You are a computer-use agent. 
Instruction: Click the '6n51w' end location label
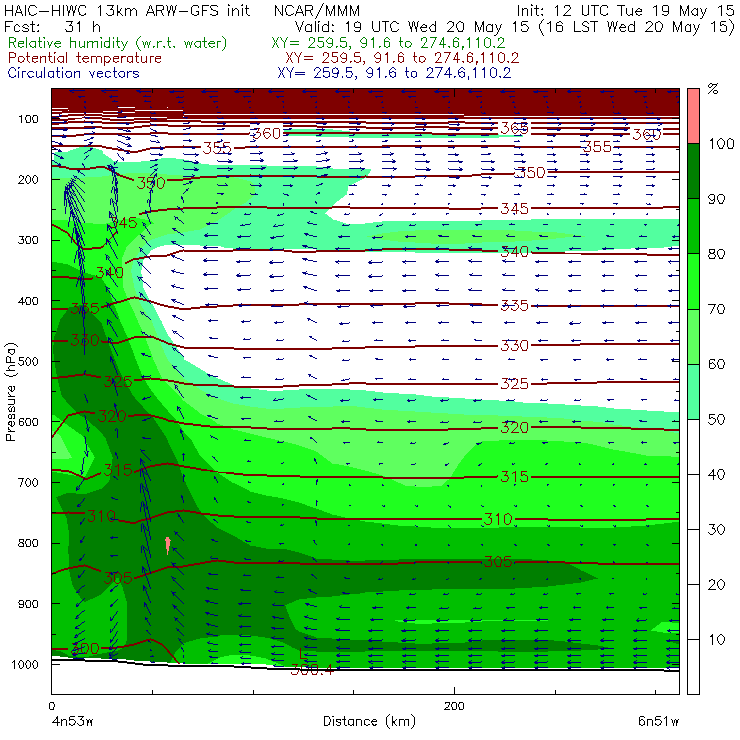tap(658, 721)
